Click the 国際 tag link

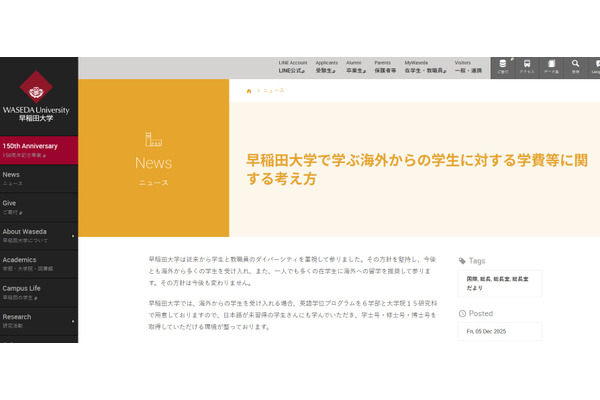472,279
